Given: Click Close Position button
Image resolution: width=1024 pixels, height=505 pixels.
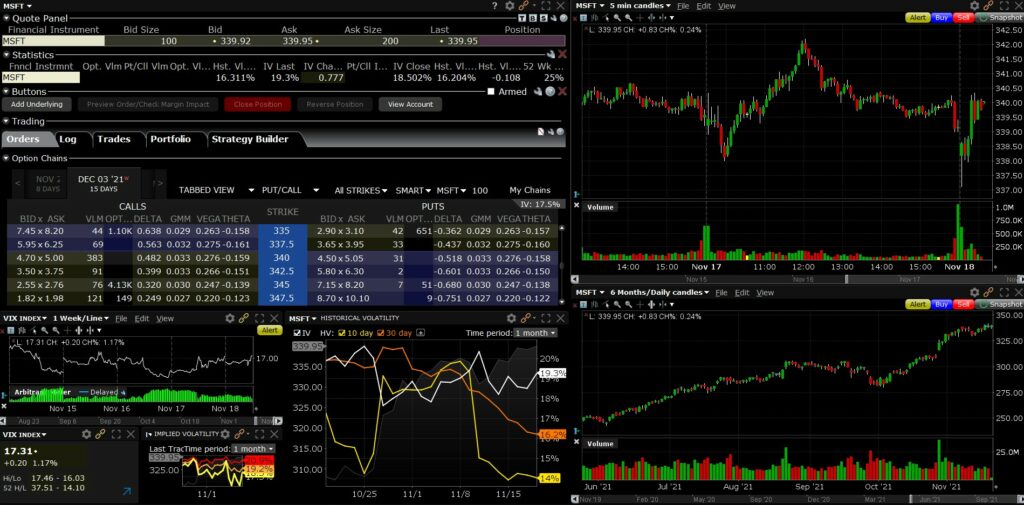Looking at the screenshot, I should tap(258, 104).
